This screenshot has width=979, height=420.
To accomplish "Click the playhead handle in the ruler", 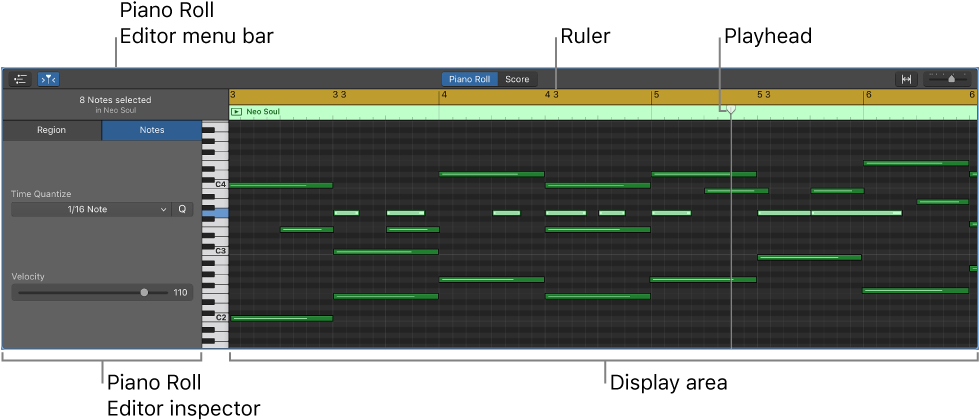I will (x=730, y=109).
